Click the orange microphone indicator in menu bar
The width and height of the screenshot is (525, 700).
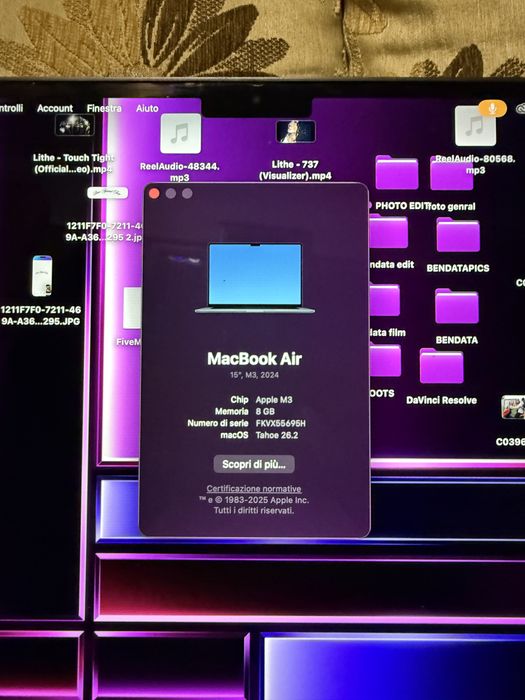[492, 108]
